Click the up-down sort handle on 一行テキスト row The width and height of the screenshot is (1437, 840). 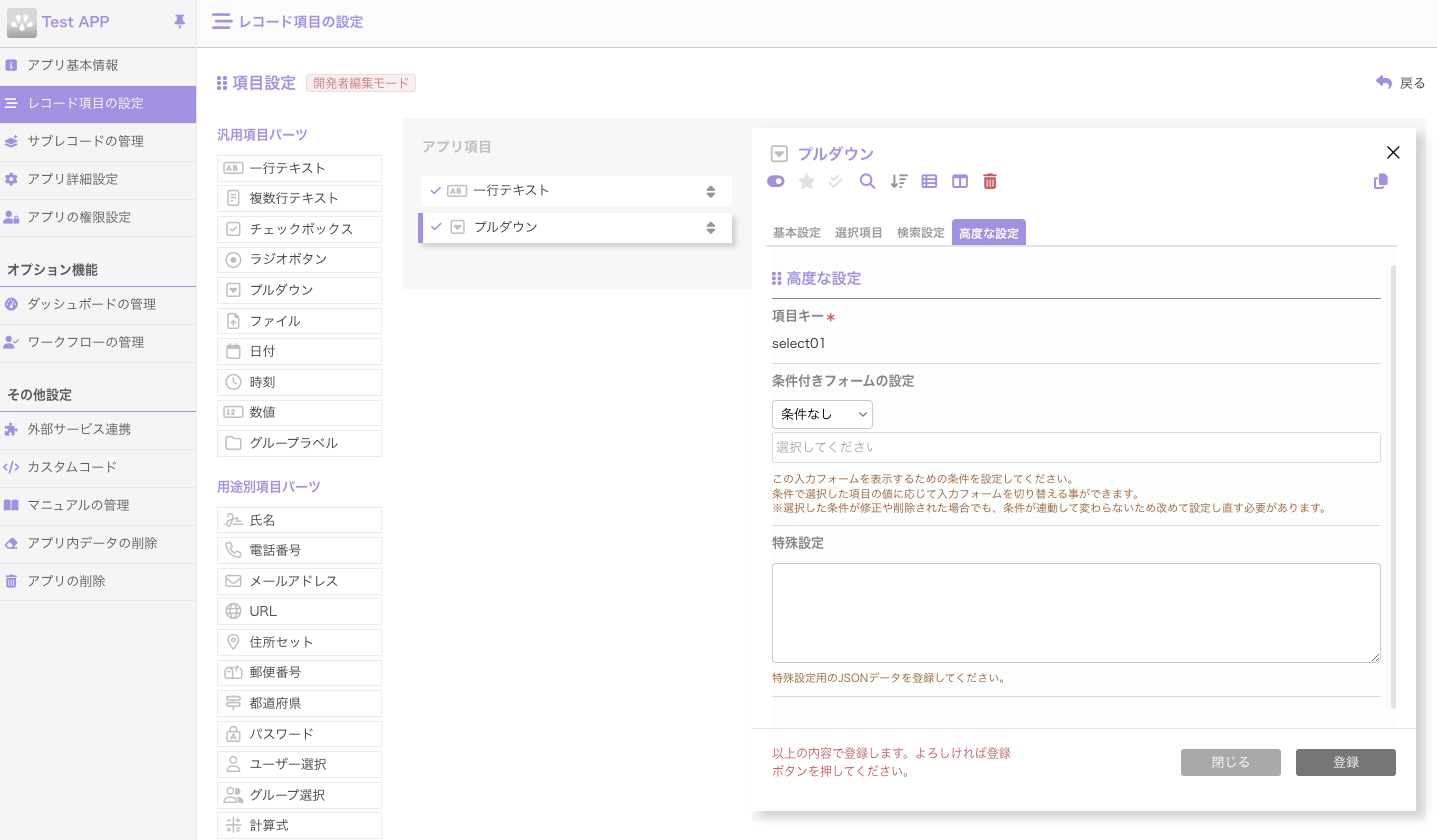[x=711, y=191]
